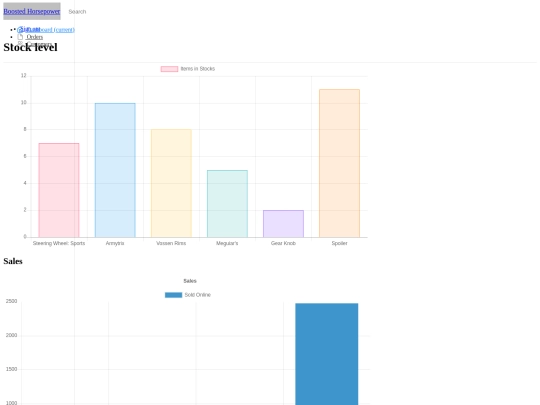Viewport: 540px width, 405px height.
Task: Click the Sold Online legend label
Action: click(x=198, y=295)
